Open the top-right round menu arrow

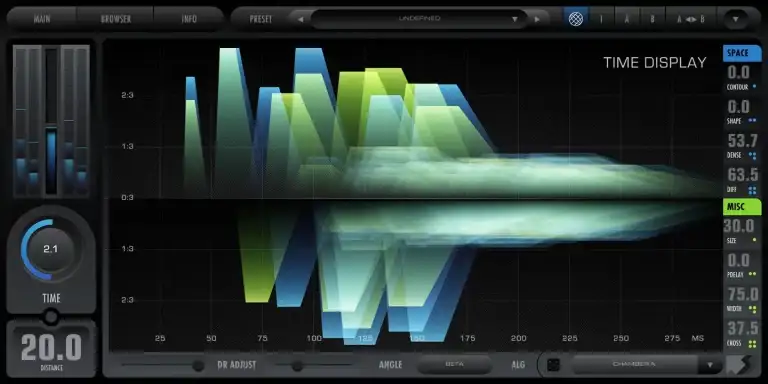[x=736, y=19]
